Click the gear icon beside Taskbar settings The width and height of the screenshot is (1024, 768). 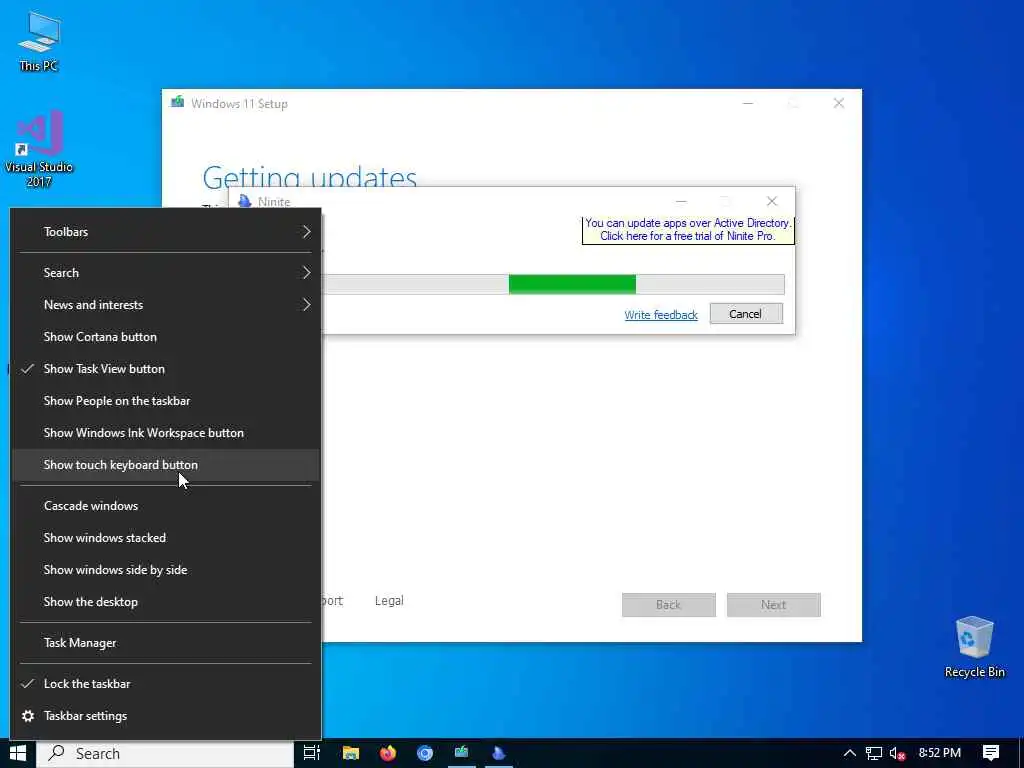(x=27, y=716)
